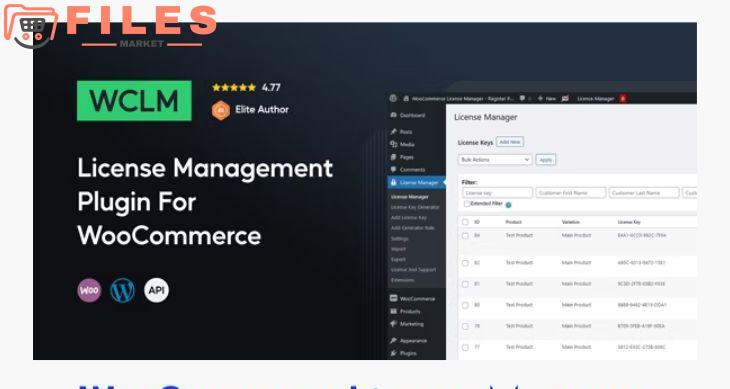Open License Manager in the sidebar menu
730x389 pixels.
pyautogui.click(x=416, y=182)
